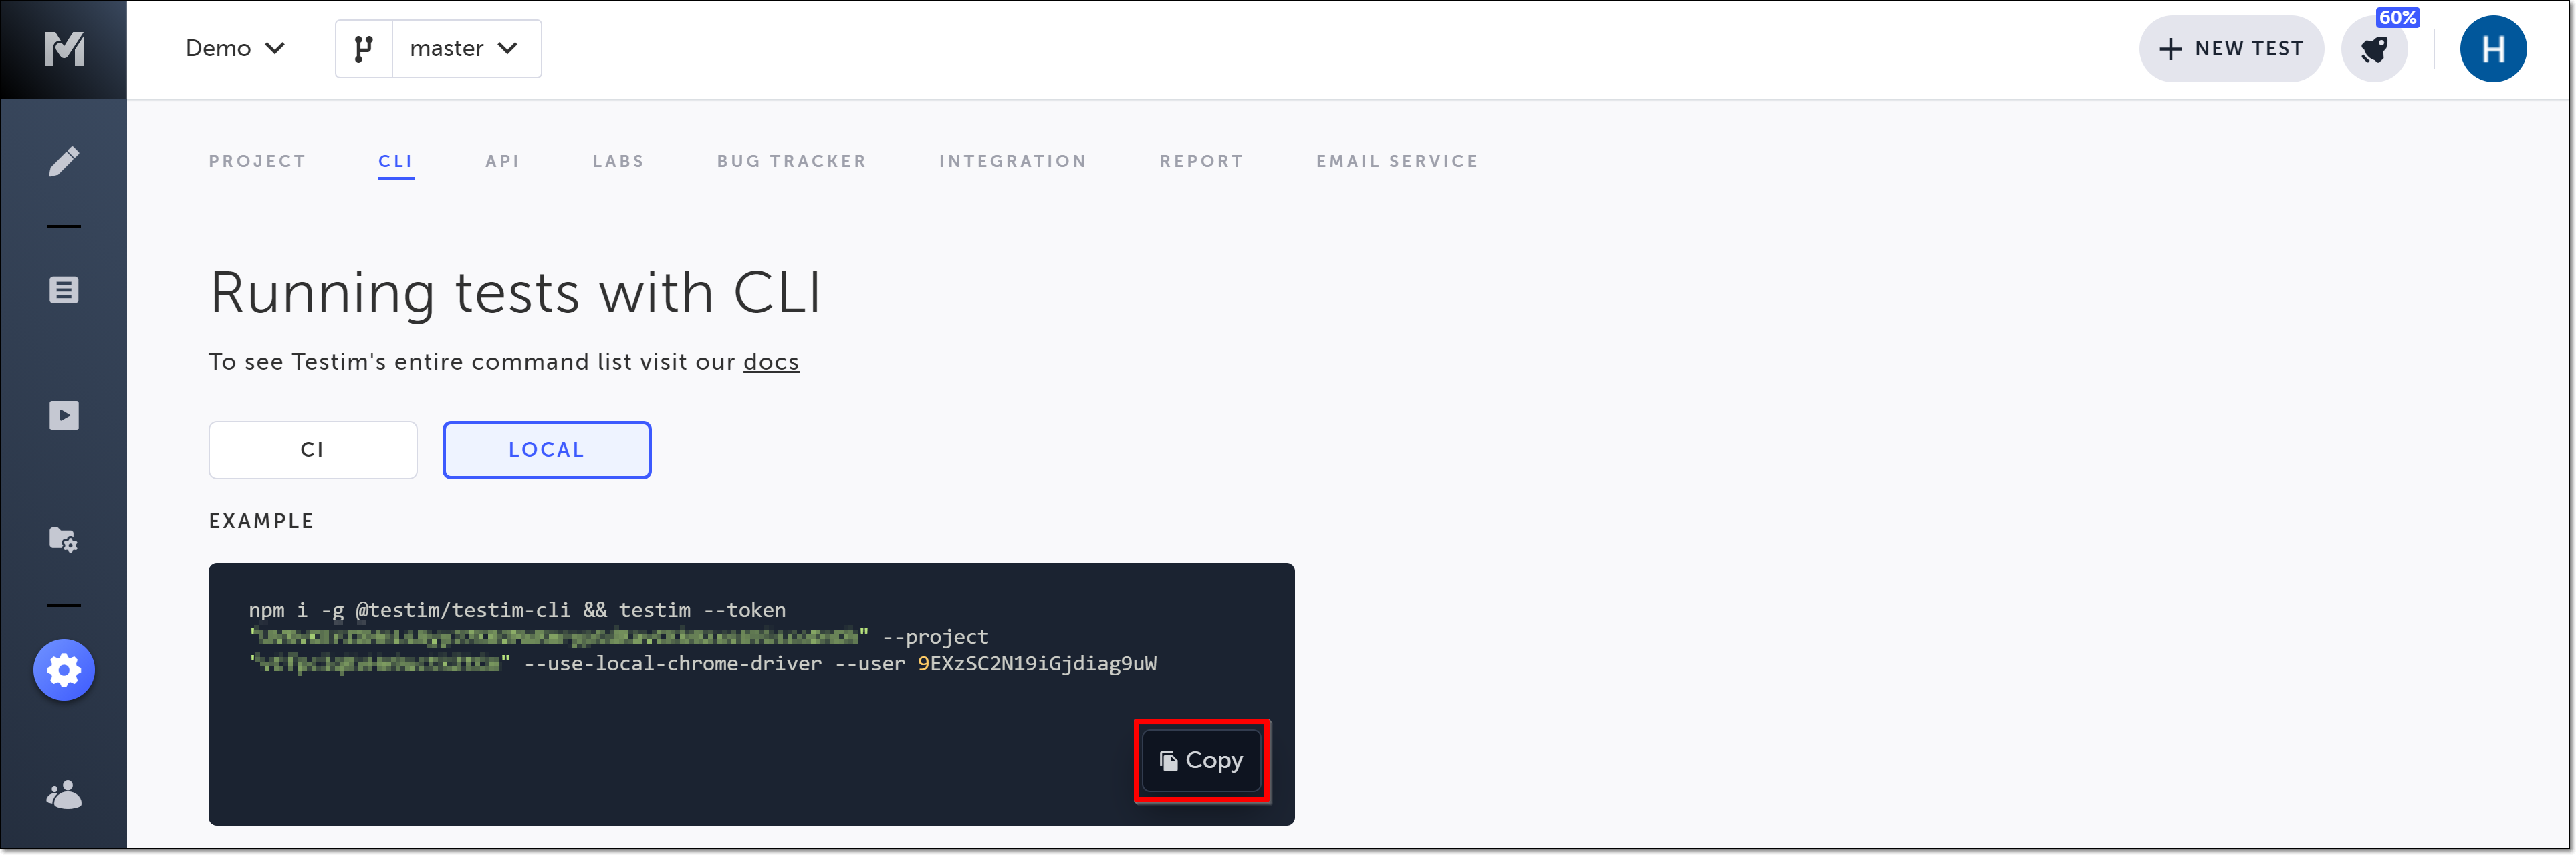Image resolution: width=2576 pixels, height=855 pixels.
Task: Expand the Demo project dropdown
Action: (235, 48)
